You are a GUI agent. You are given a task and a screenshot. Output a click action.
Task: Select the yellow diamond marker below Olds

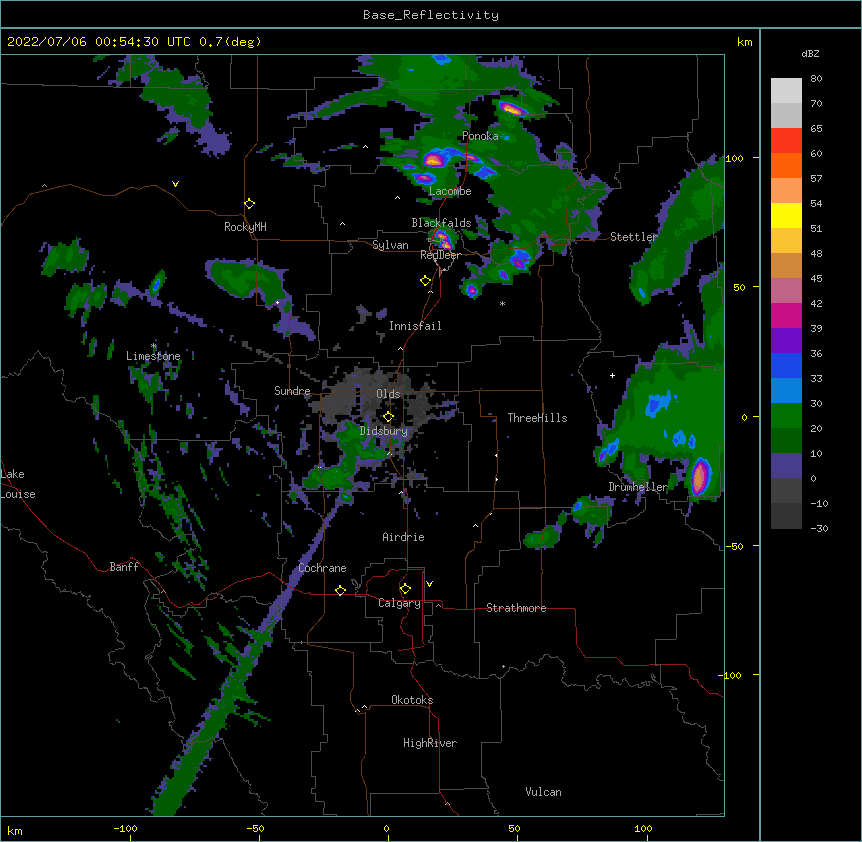388,417
